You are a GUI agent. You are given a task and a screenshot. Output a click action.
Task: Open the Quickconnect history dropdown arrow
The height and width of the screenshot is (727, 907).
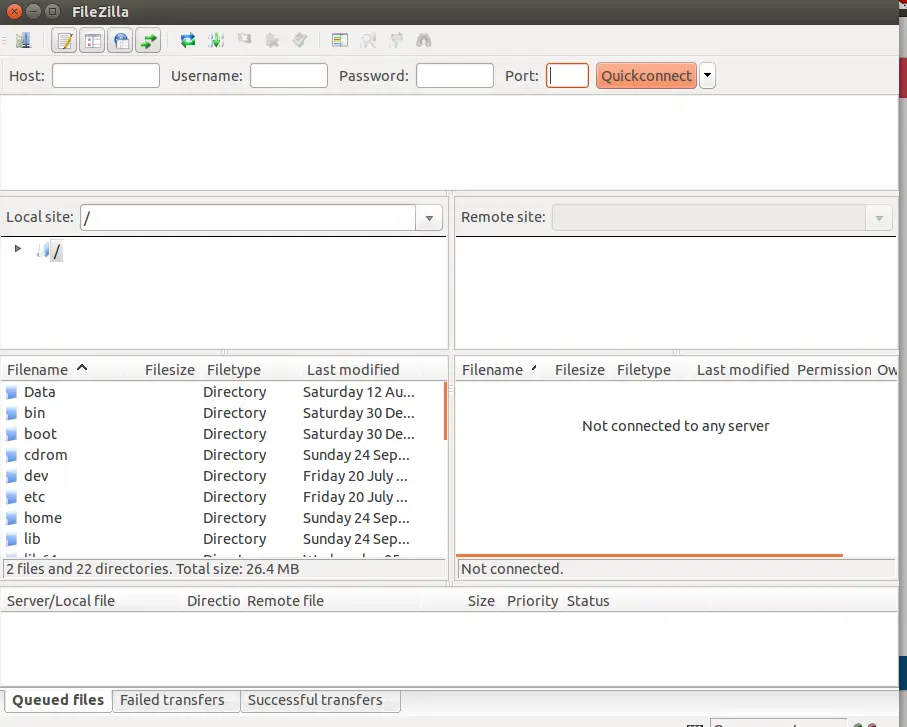click(x=707, y=76)
